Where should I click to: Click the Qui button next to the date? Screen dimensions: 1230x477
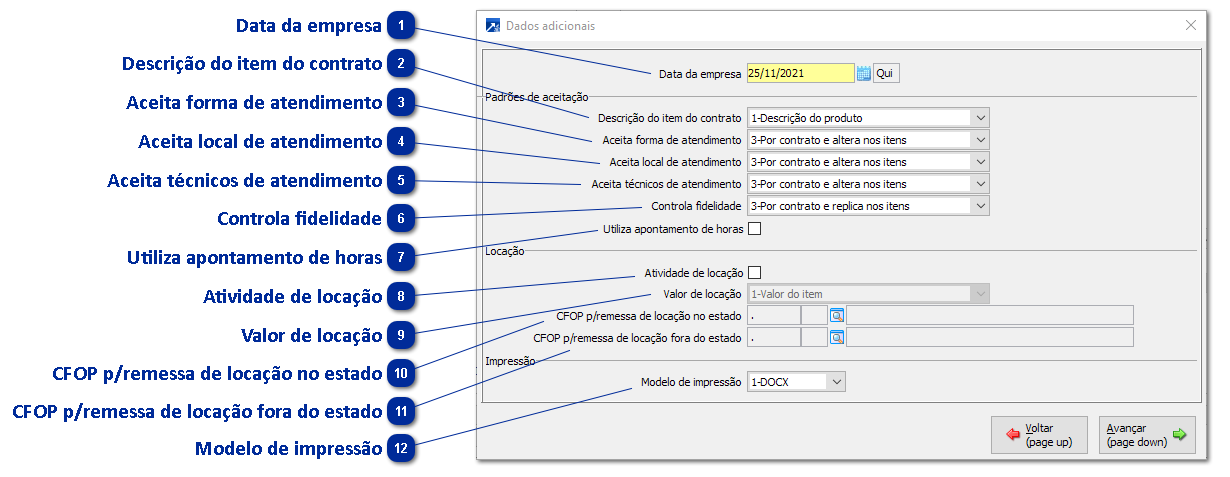[885, 73]
